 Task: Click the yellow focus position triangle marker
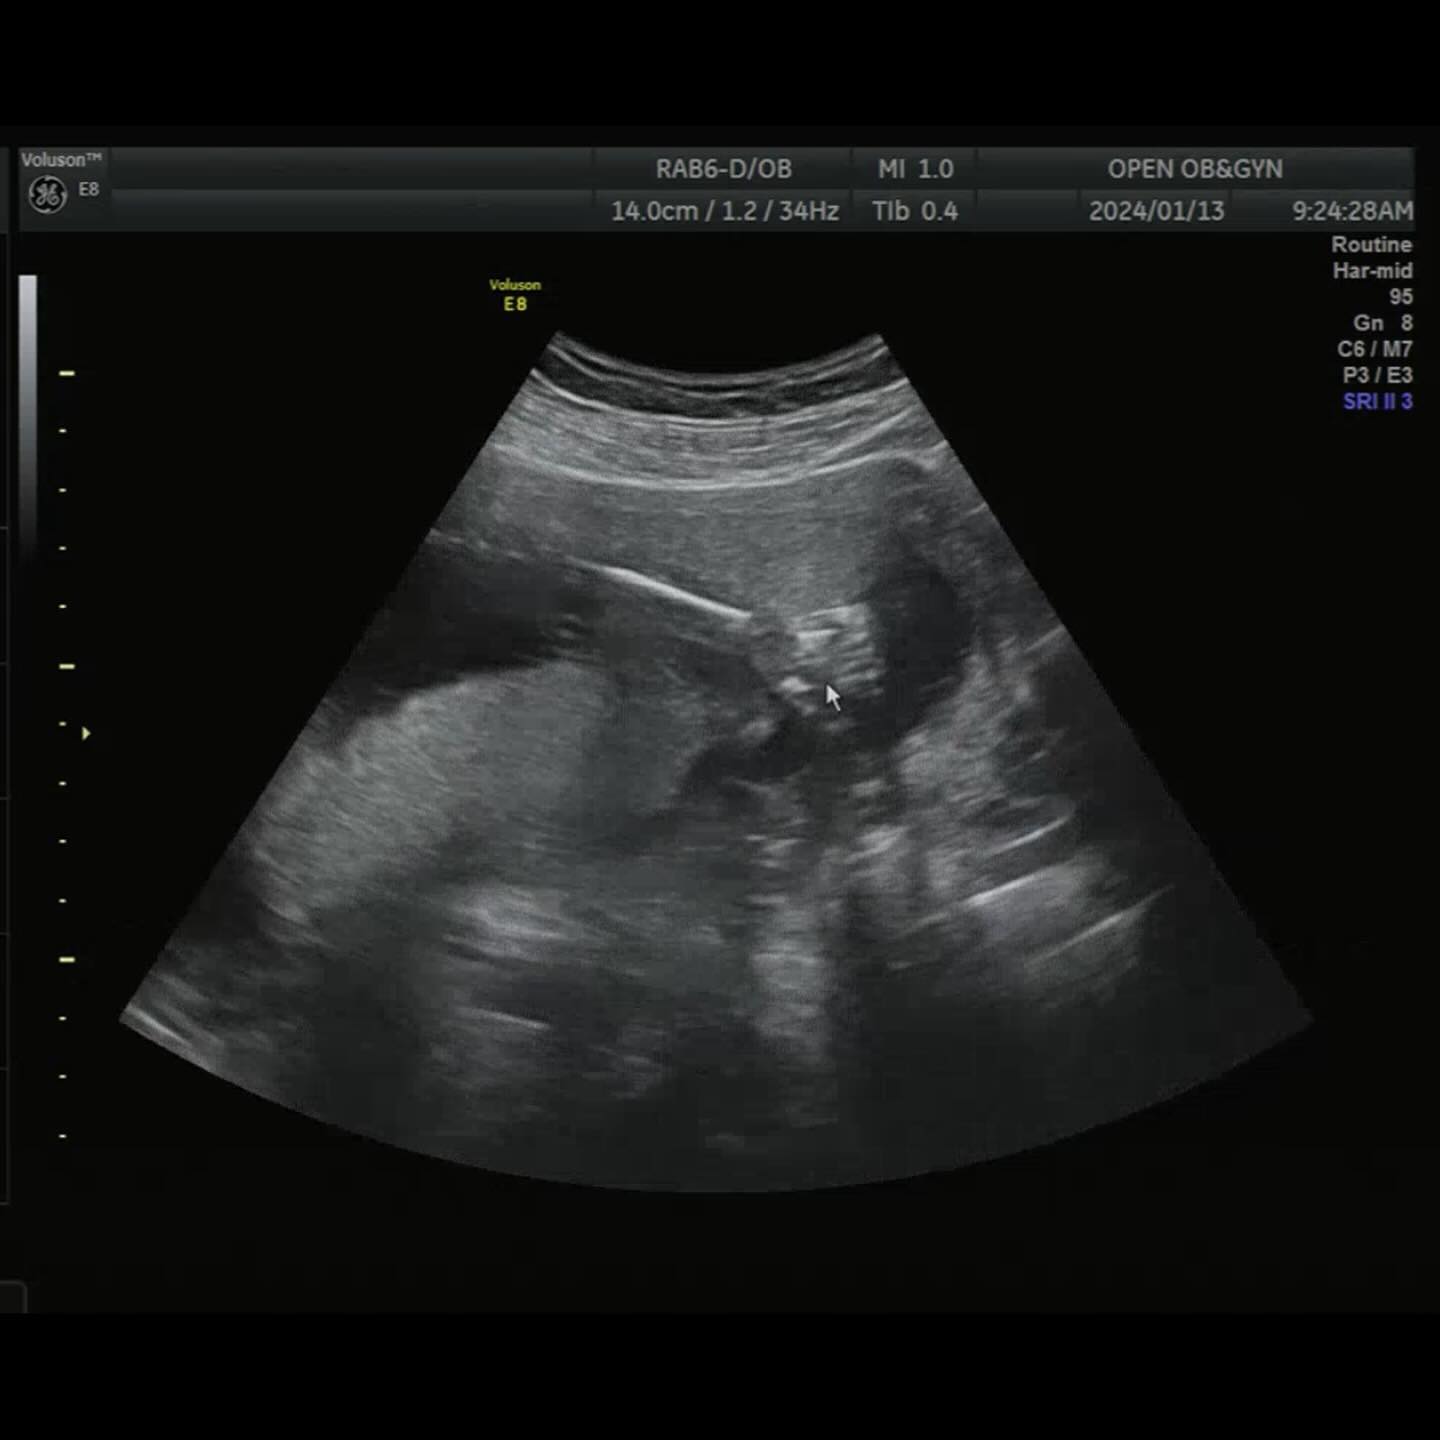(x=86, y=734)
